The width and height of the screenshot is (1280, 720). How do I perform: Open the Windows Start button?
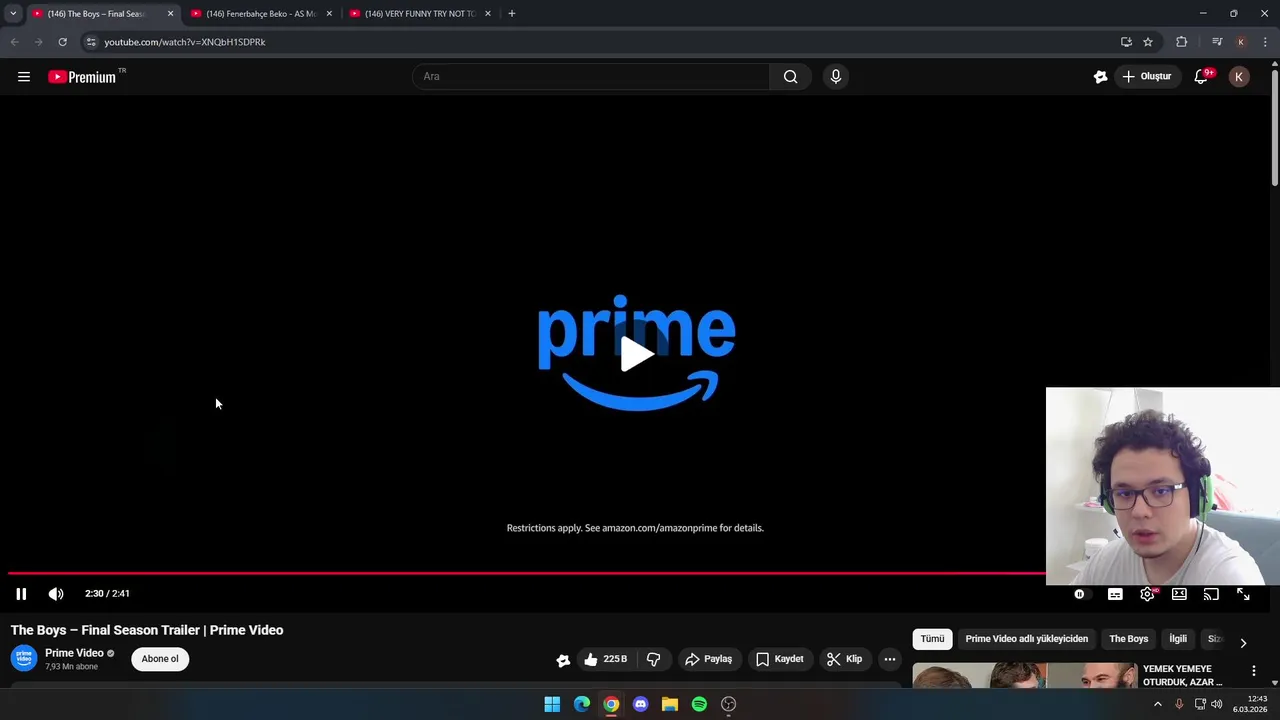552,705
